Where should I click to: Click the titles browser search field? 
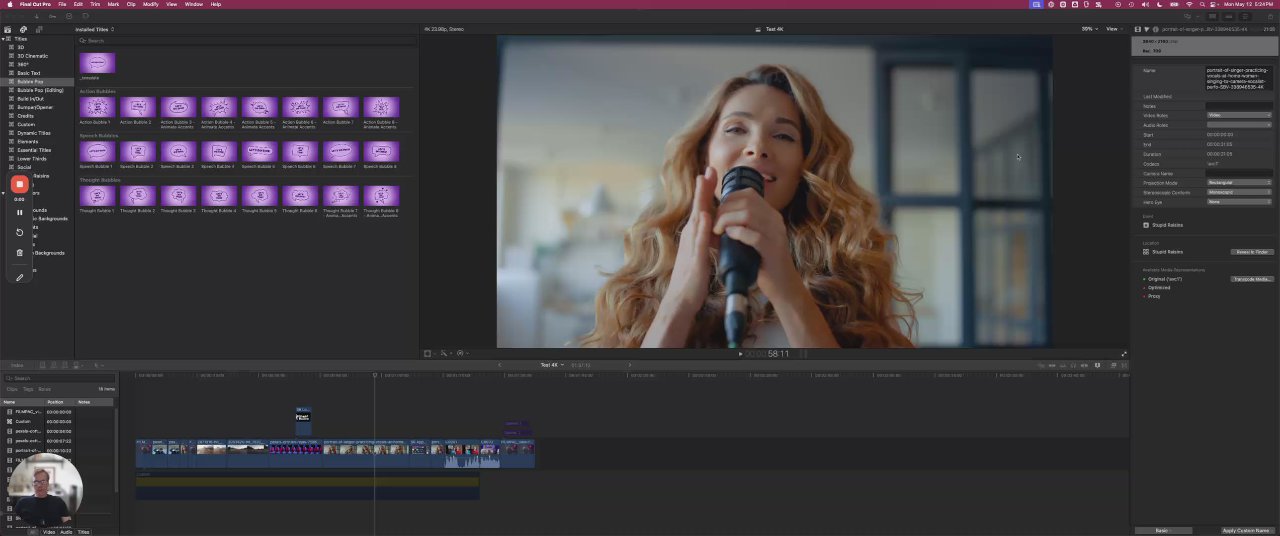[x=246, y=40]
